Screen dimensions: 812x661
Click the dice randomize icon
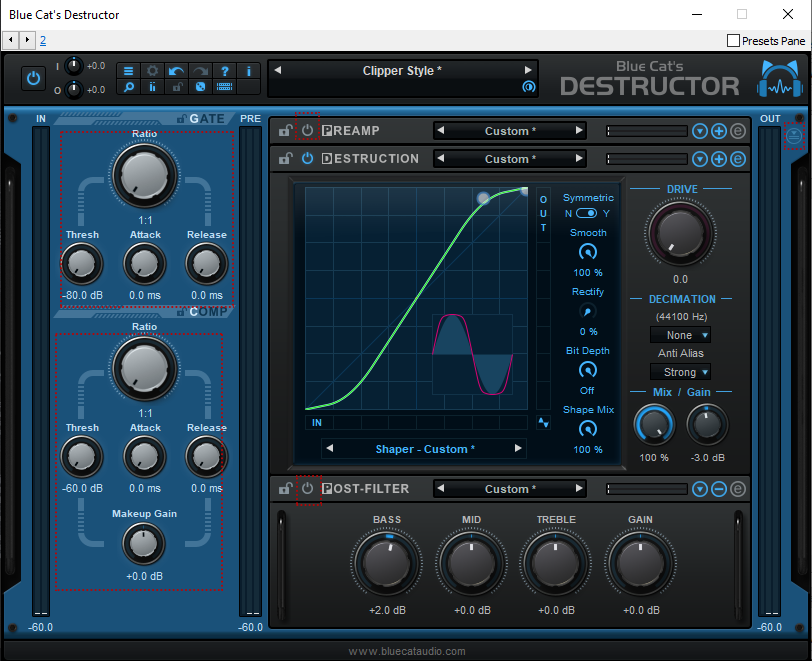[200, 87]
